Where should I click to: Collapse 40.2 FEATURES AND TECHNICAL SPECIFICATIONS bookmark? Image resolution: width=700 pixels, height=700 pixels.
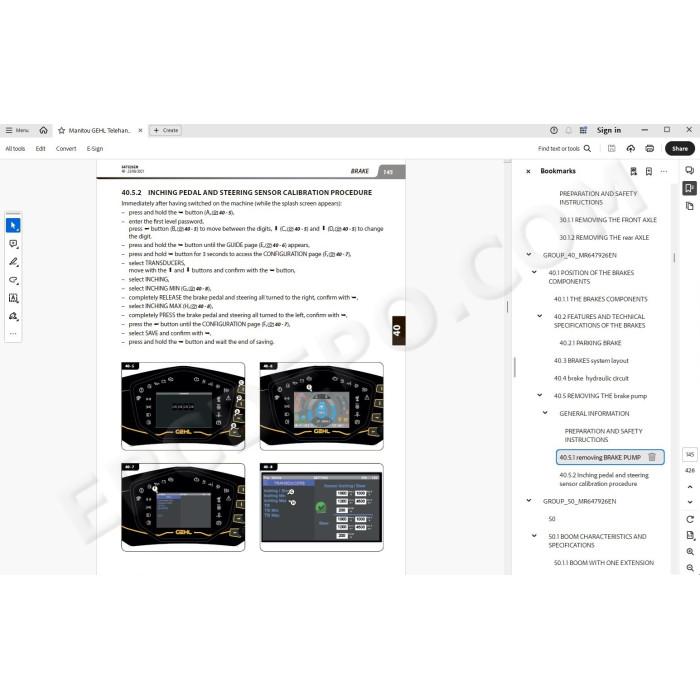pos(539,316)
